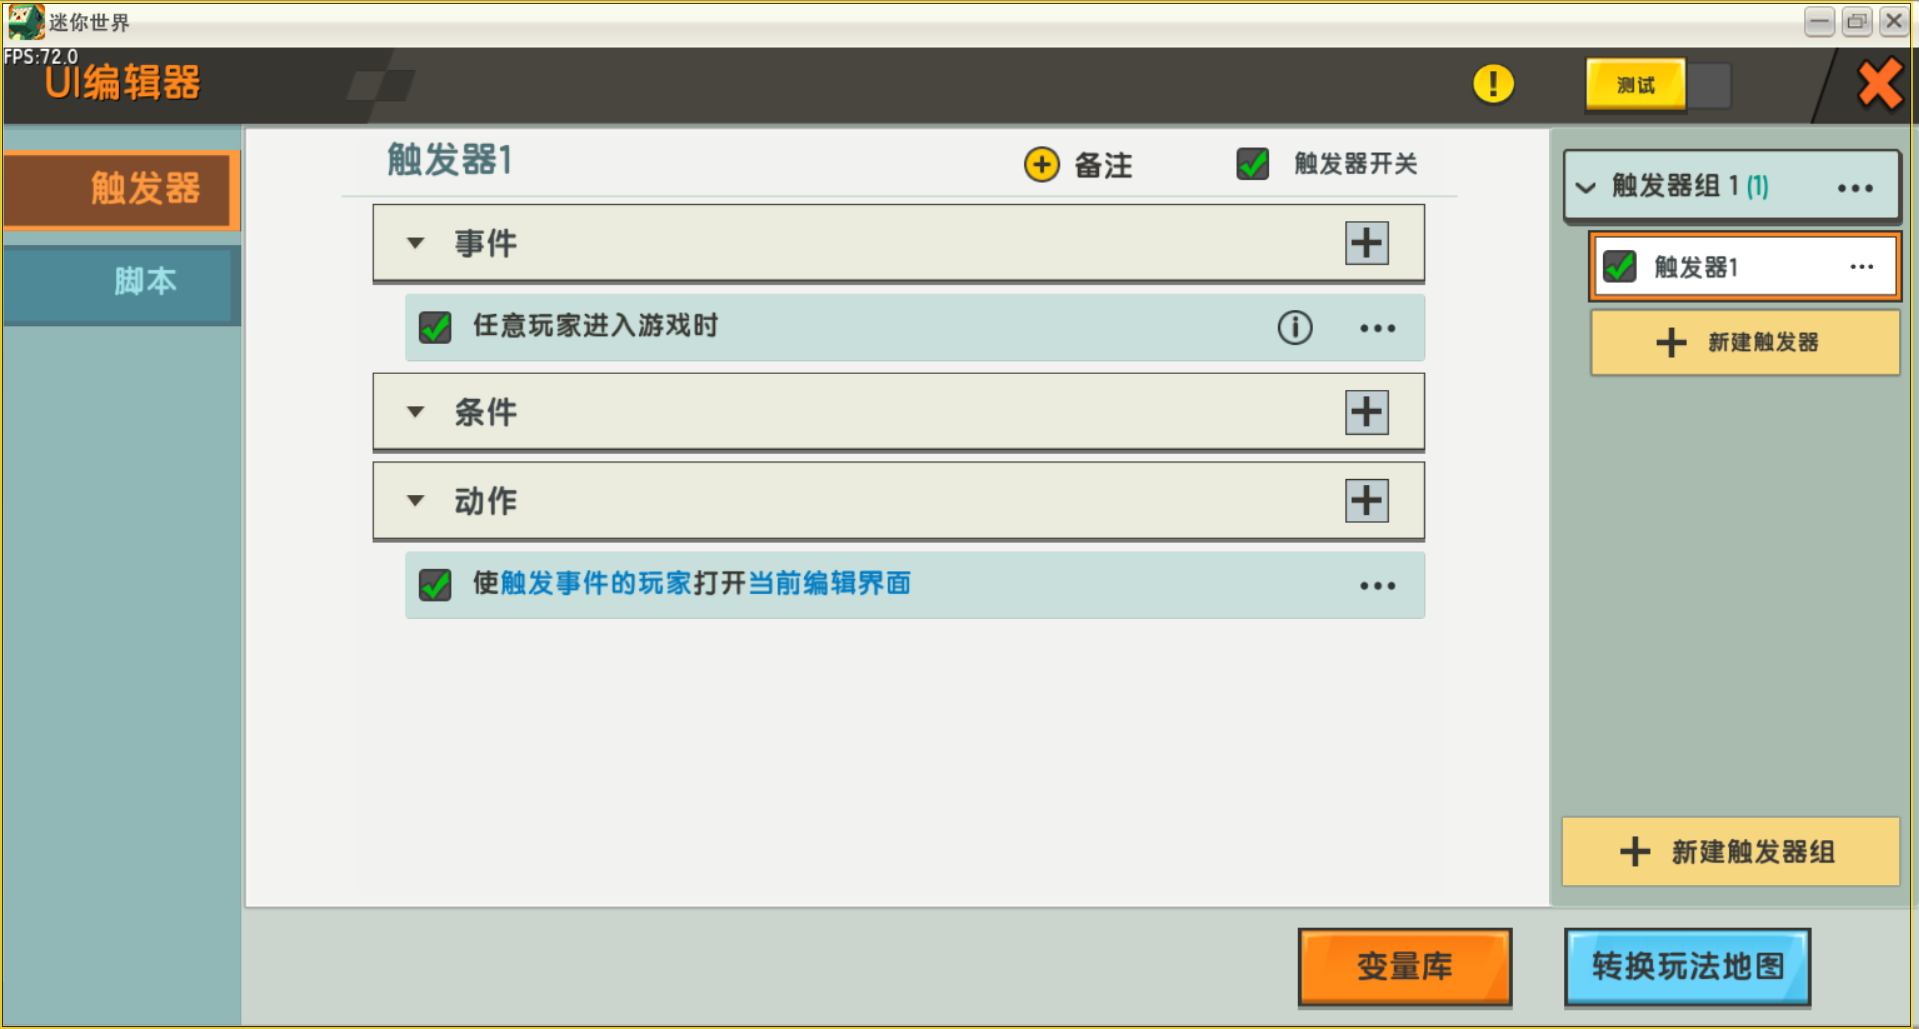
Task: Add a new condition with plus icon
Action: click(x=1366, y=412)
